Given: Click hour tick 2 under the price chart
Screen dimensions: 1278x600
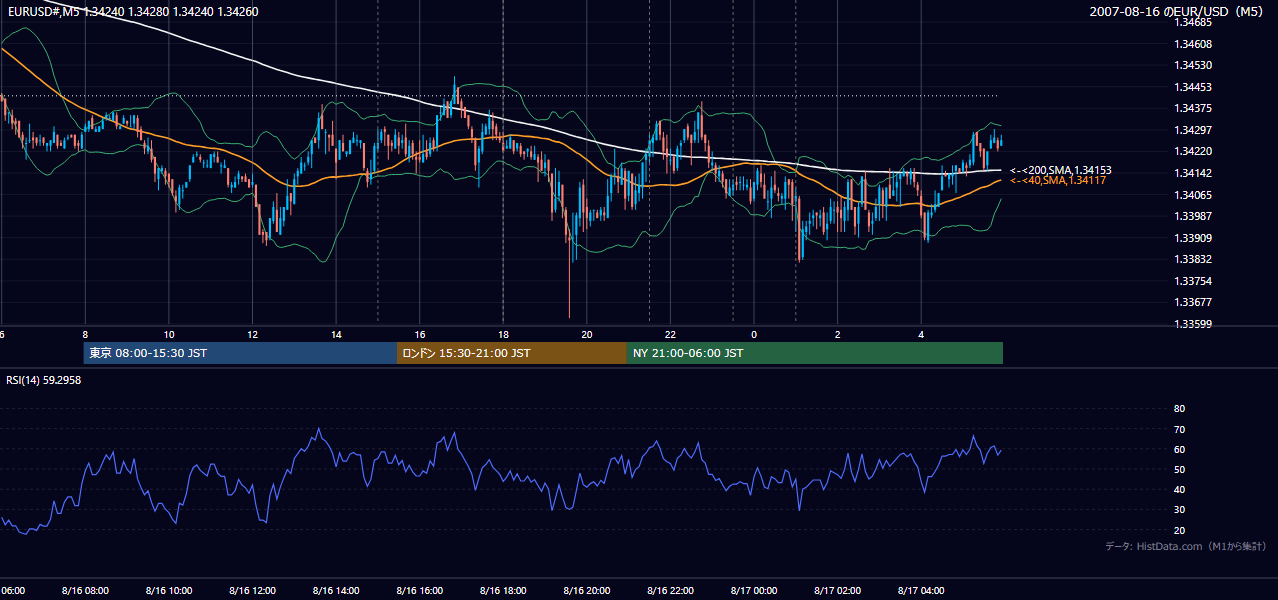Looking at the screenshot, I should point(837,334).
